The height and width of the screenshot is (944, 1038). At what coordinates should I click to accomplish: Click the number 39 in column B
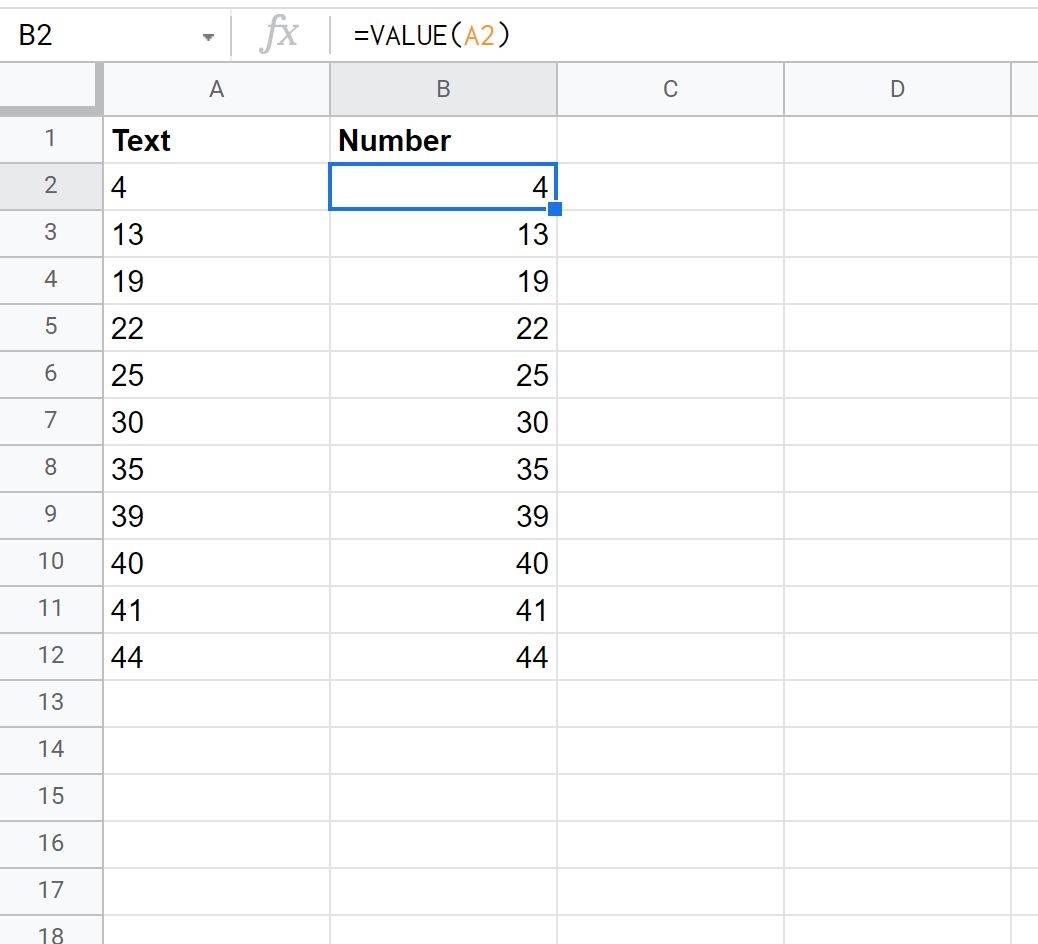(x=532, y=516)
